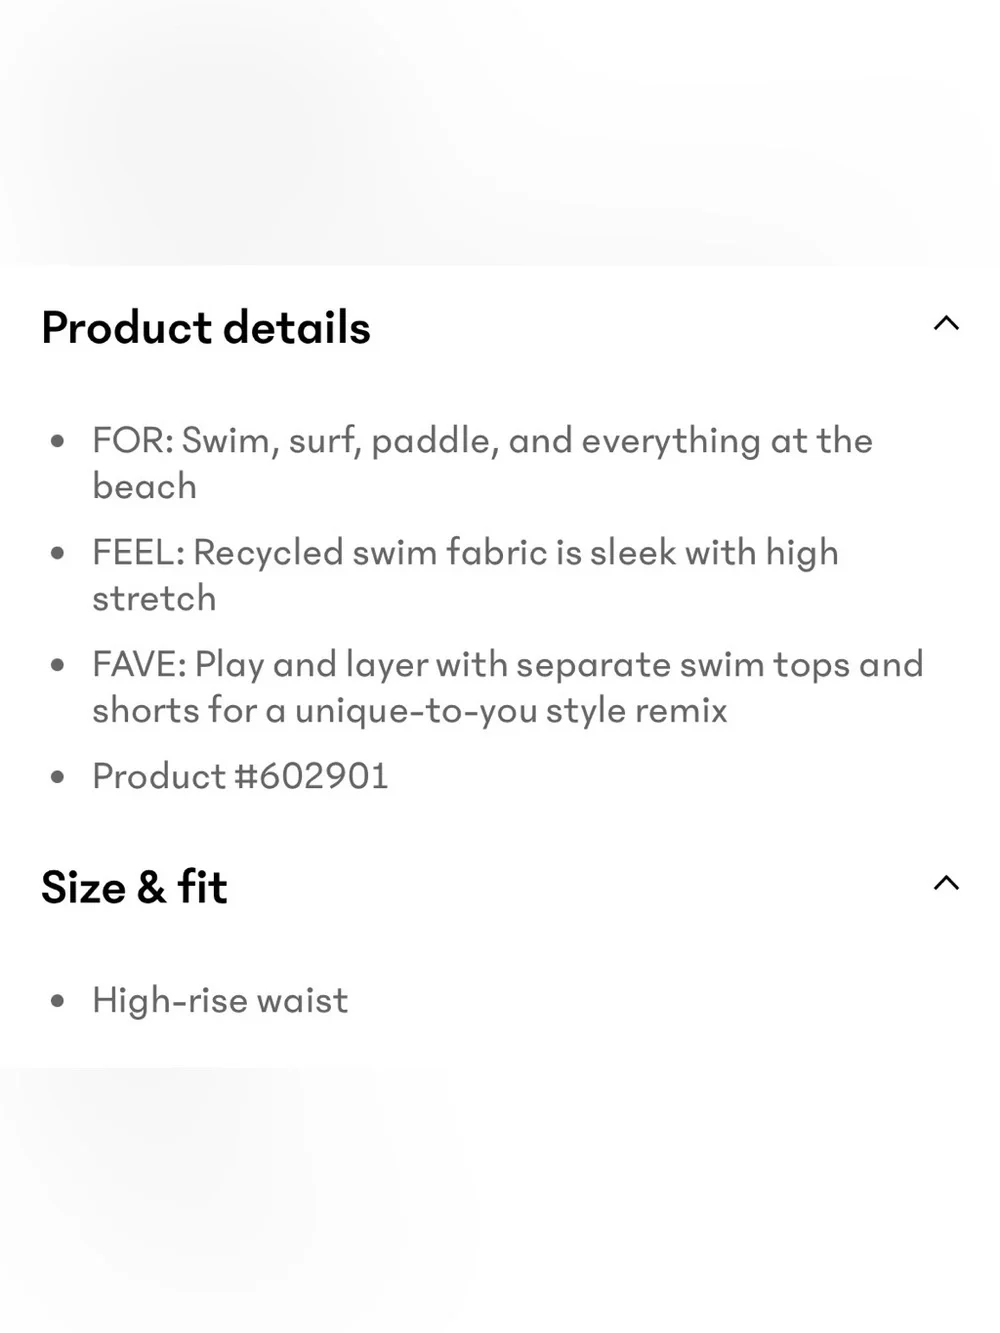Collapse the Size & fit section chevron
Image resolution: width=1000 pixels, height=1333 pixels.
946,883
